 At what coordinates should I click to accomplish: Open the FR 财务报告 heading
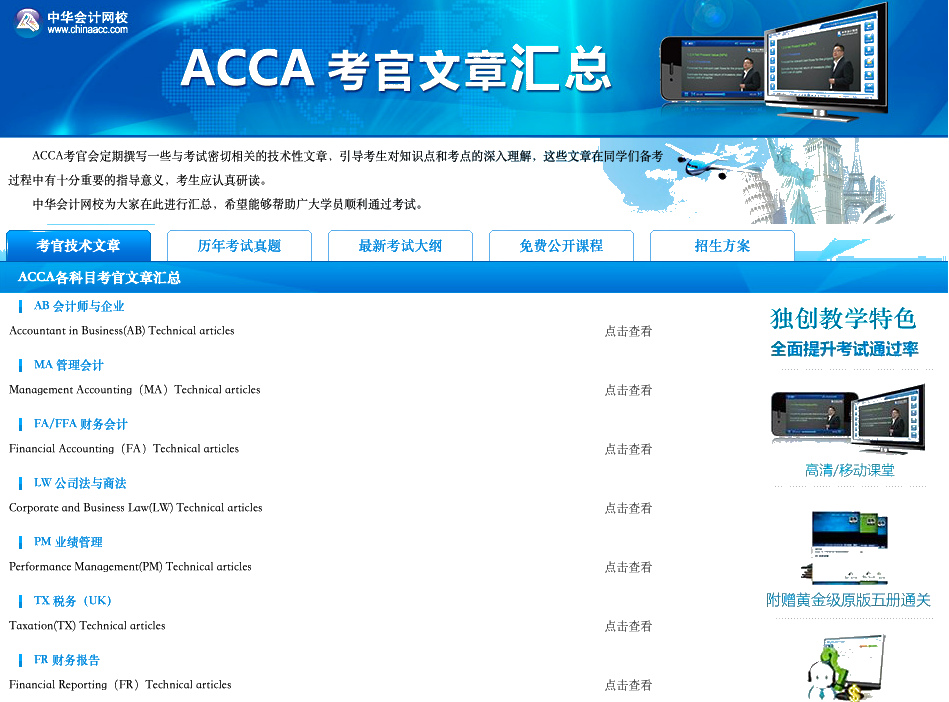[67, 660]
